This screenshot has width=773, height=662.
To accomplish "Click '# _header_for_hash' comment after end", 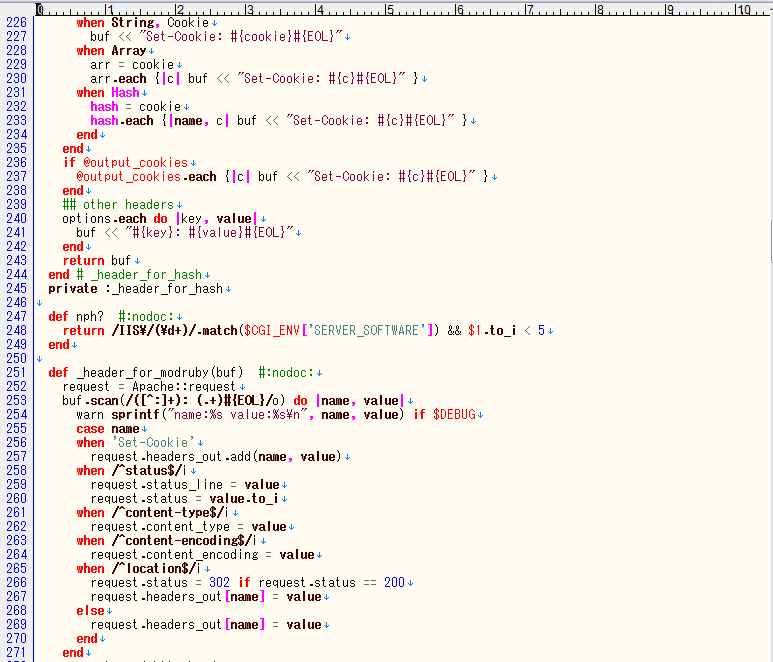I will click(140, 275).
